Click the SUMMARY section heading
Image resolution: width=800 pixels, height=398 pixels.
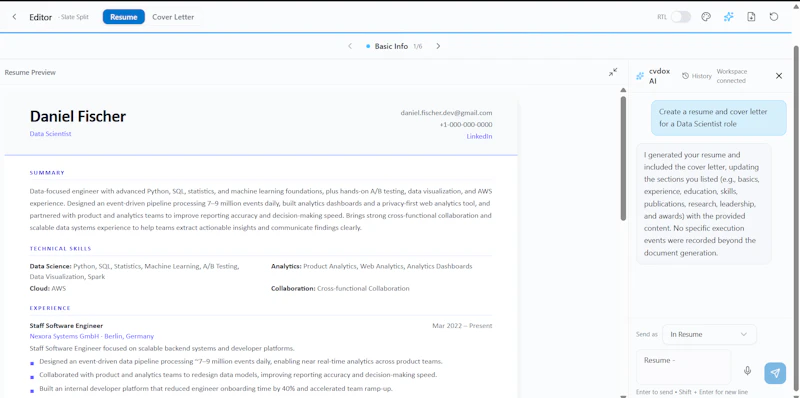(x=47, y=173)
